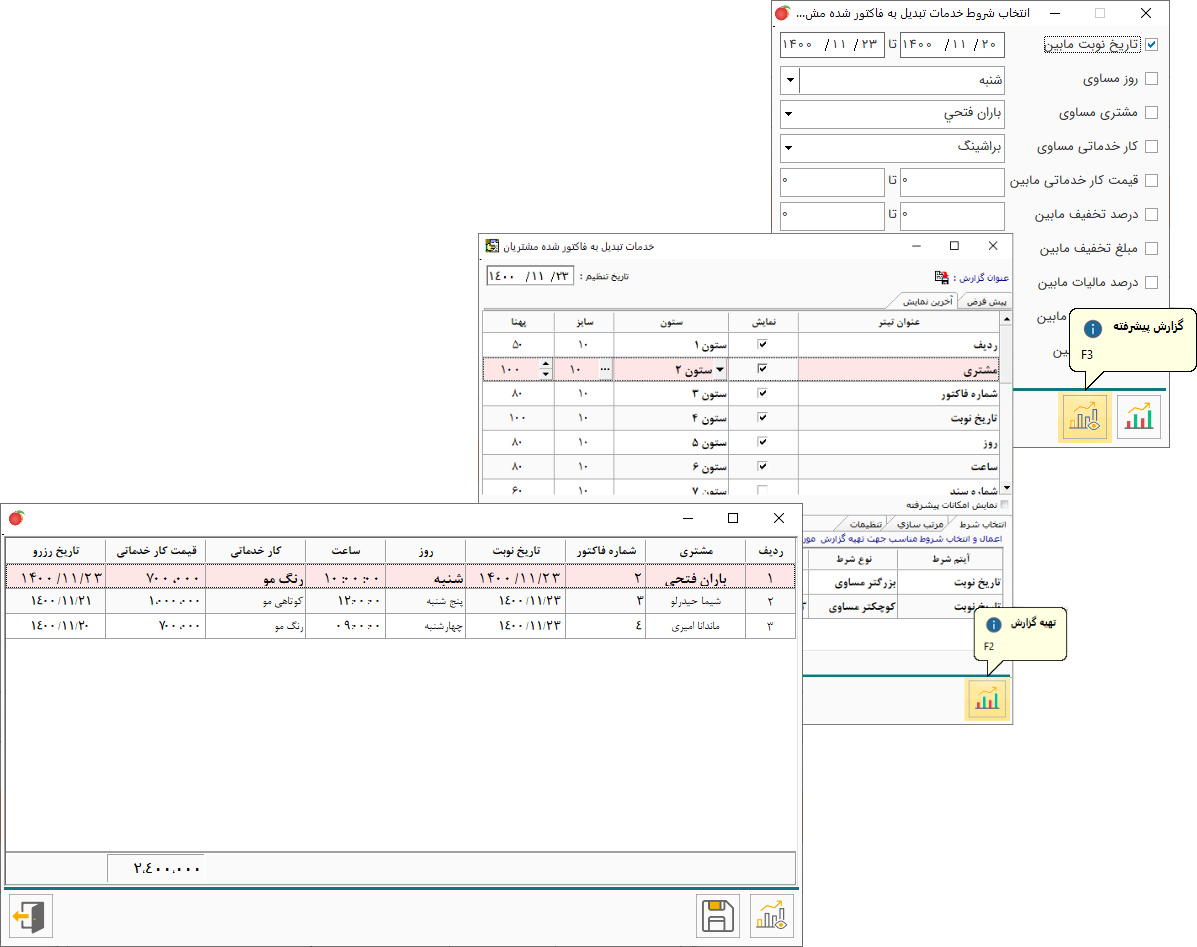Click the قیمت کار خدماتی column header
The width and height of the screenshot is (1197, 947).
coord(156,550)
